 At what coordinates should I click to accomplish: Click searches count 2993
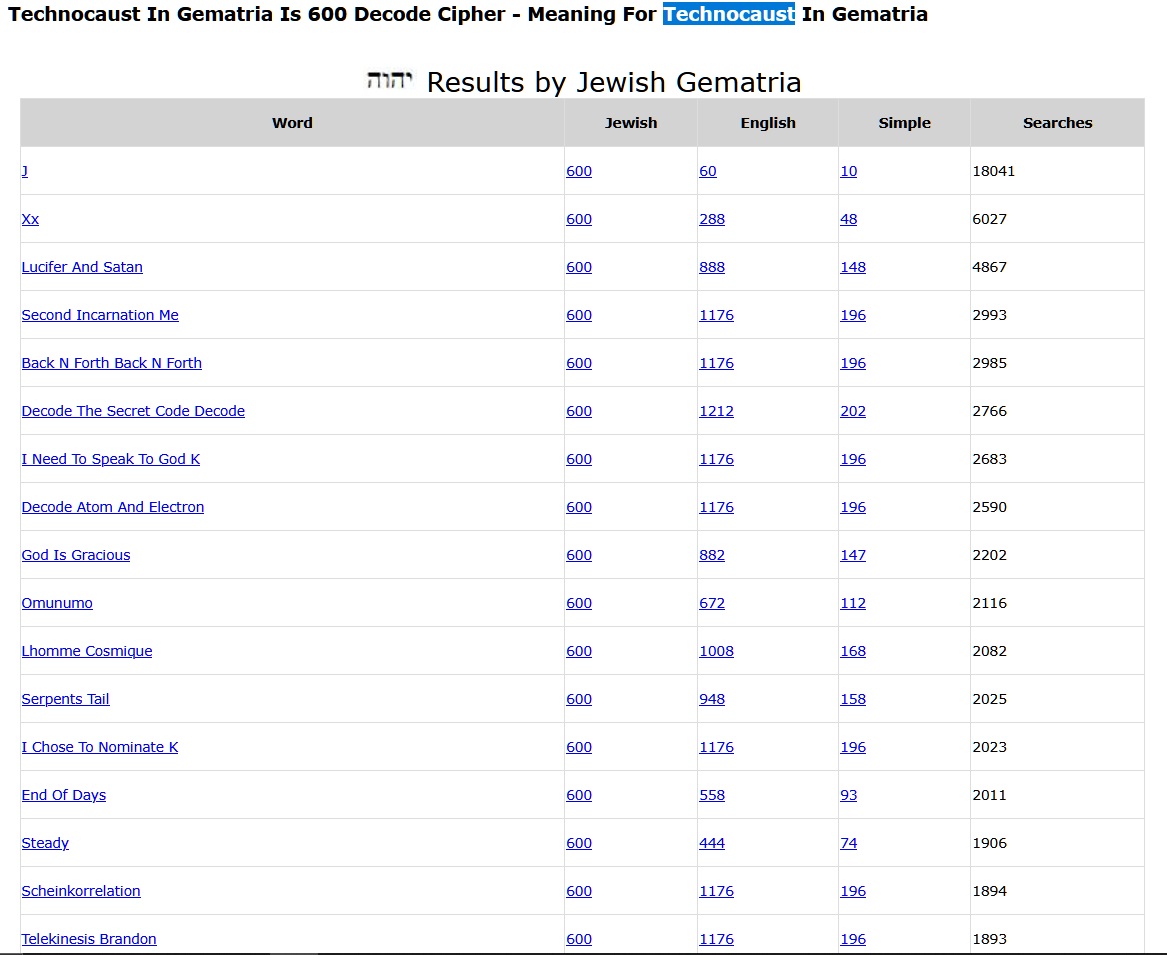pos(989,315)
